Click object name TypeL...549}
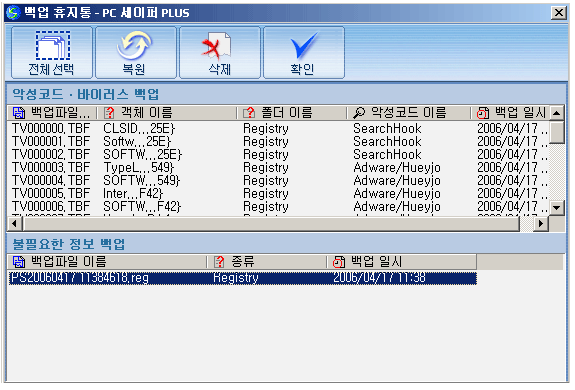Image resolution: width=575 pixels, height=390 pixels. 139,168
